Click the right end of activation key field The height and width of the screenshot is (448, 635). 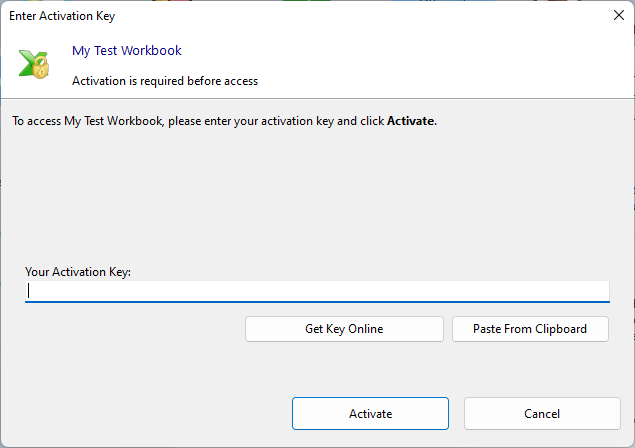pyautogui.click(x=598, y=291)
